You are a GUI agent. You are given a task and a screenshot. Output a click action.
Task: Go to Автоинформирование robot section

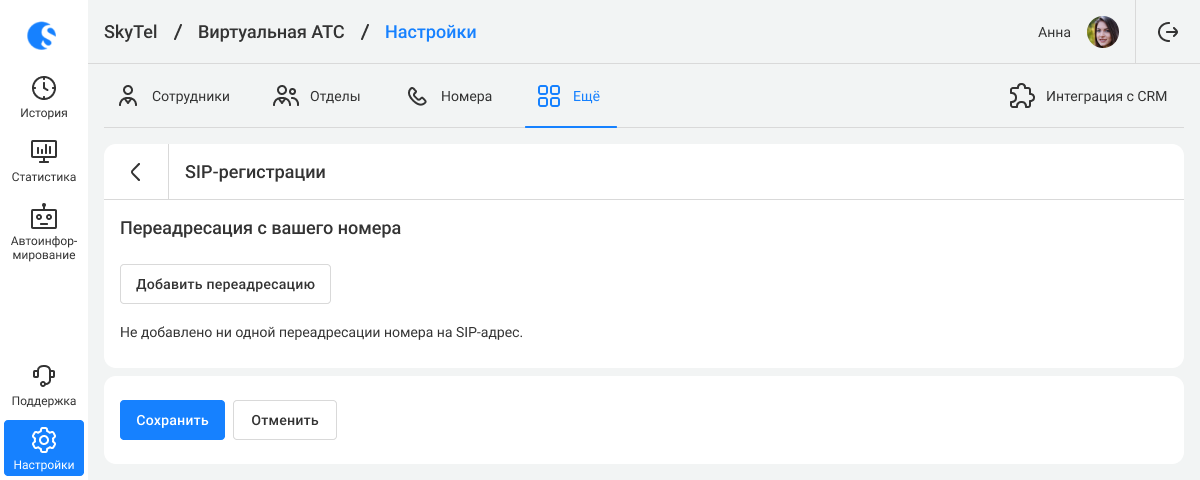coord(44,233)
